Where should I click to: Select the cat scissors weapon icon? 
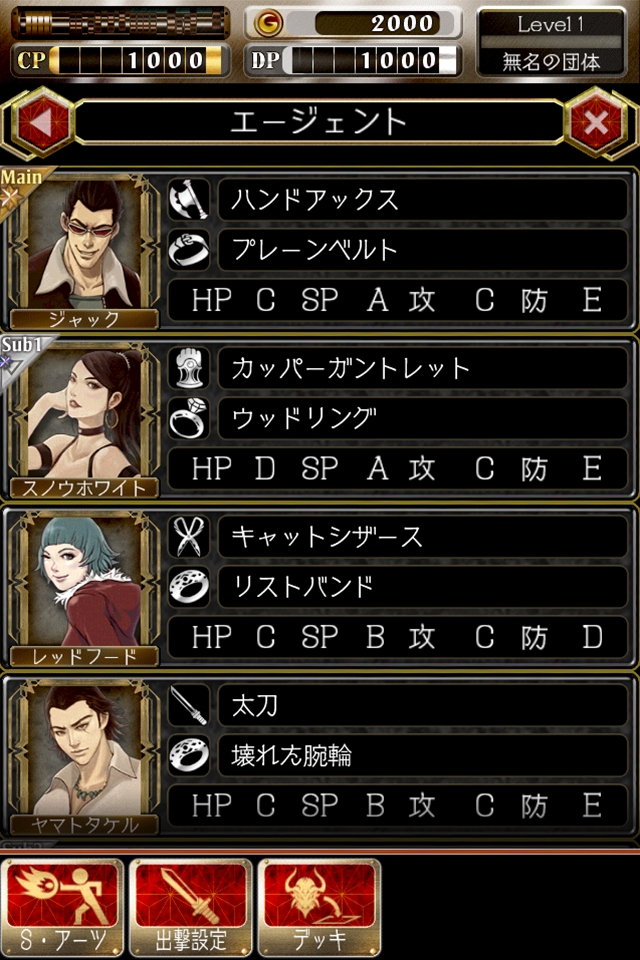tap(189, 536)
